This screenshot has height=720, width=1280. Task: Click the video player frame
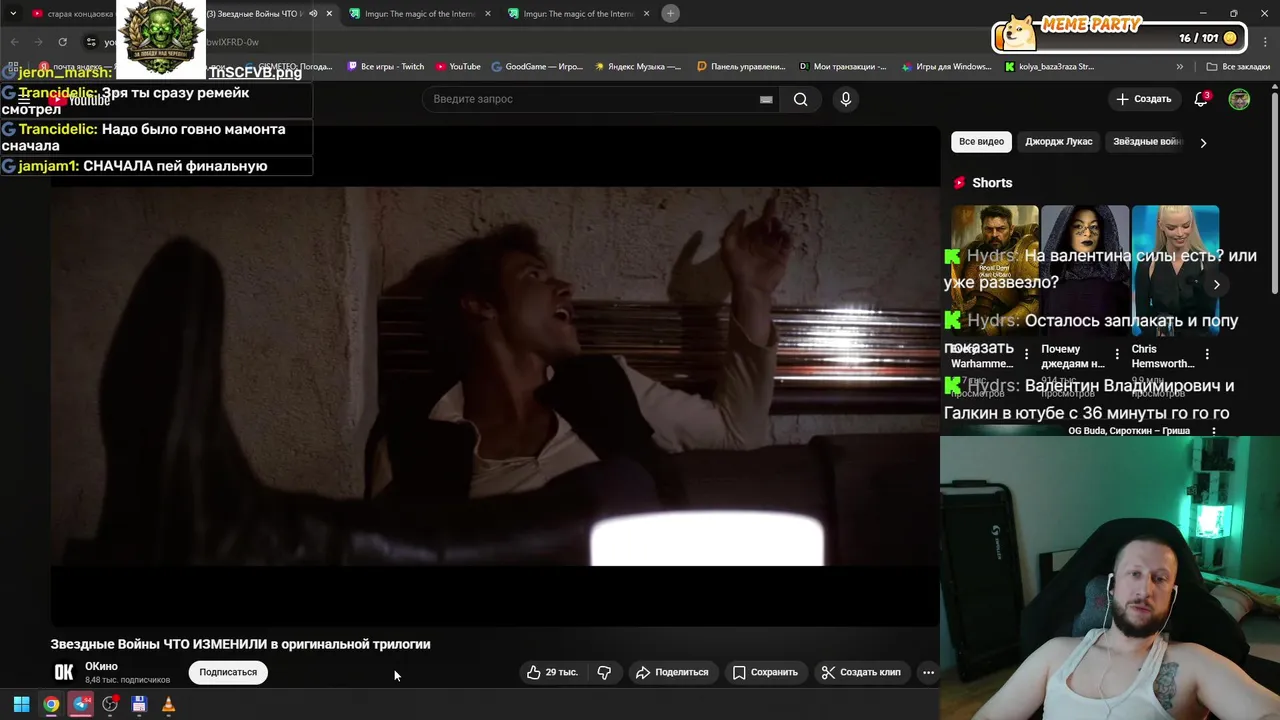[x=495, y=376]
